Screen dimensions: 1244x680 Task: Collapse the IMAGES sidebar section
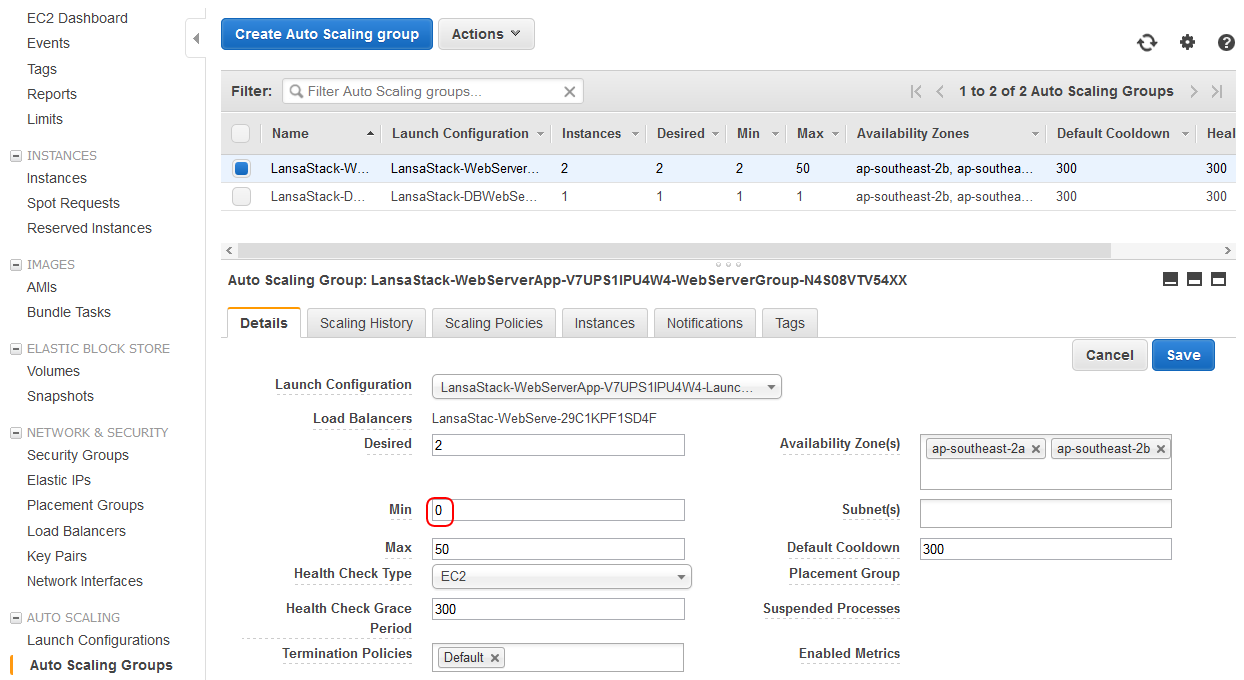click(15, 265)
